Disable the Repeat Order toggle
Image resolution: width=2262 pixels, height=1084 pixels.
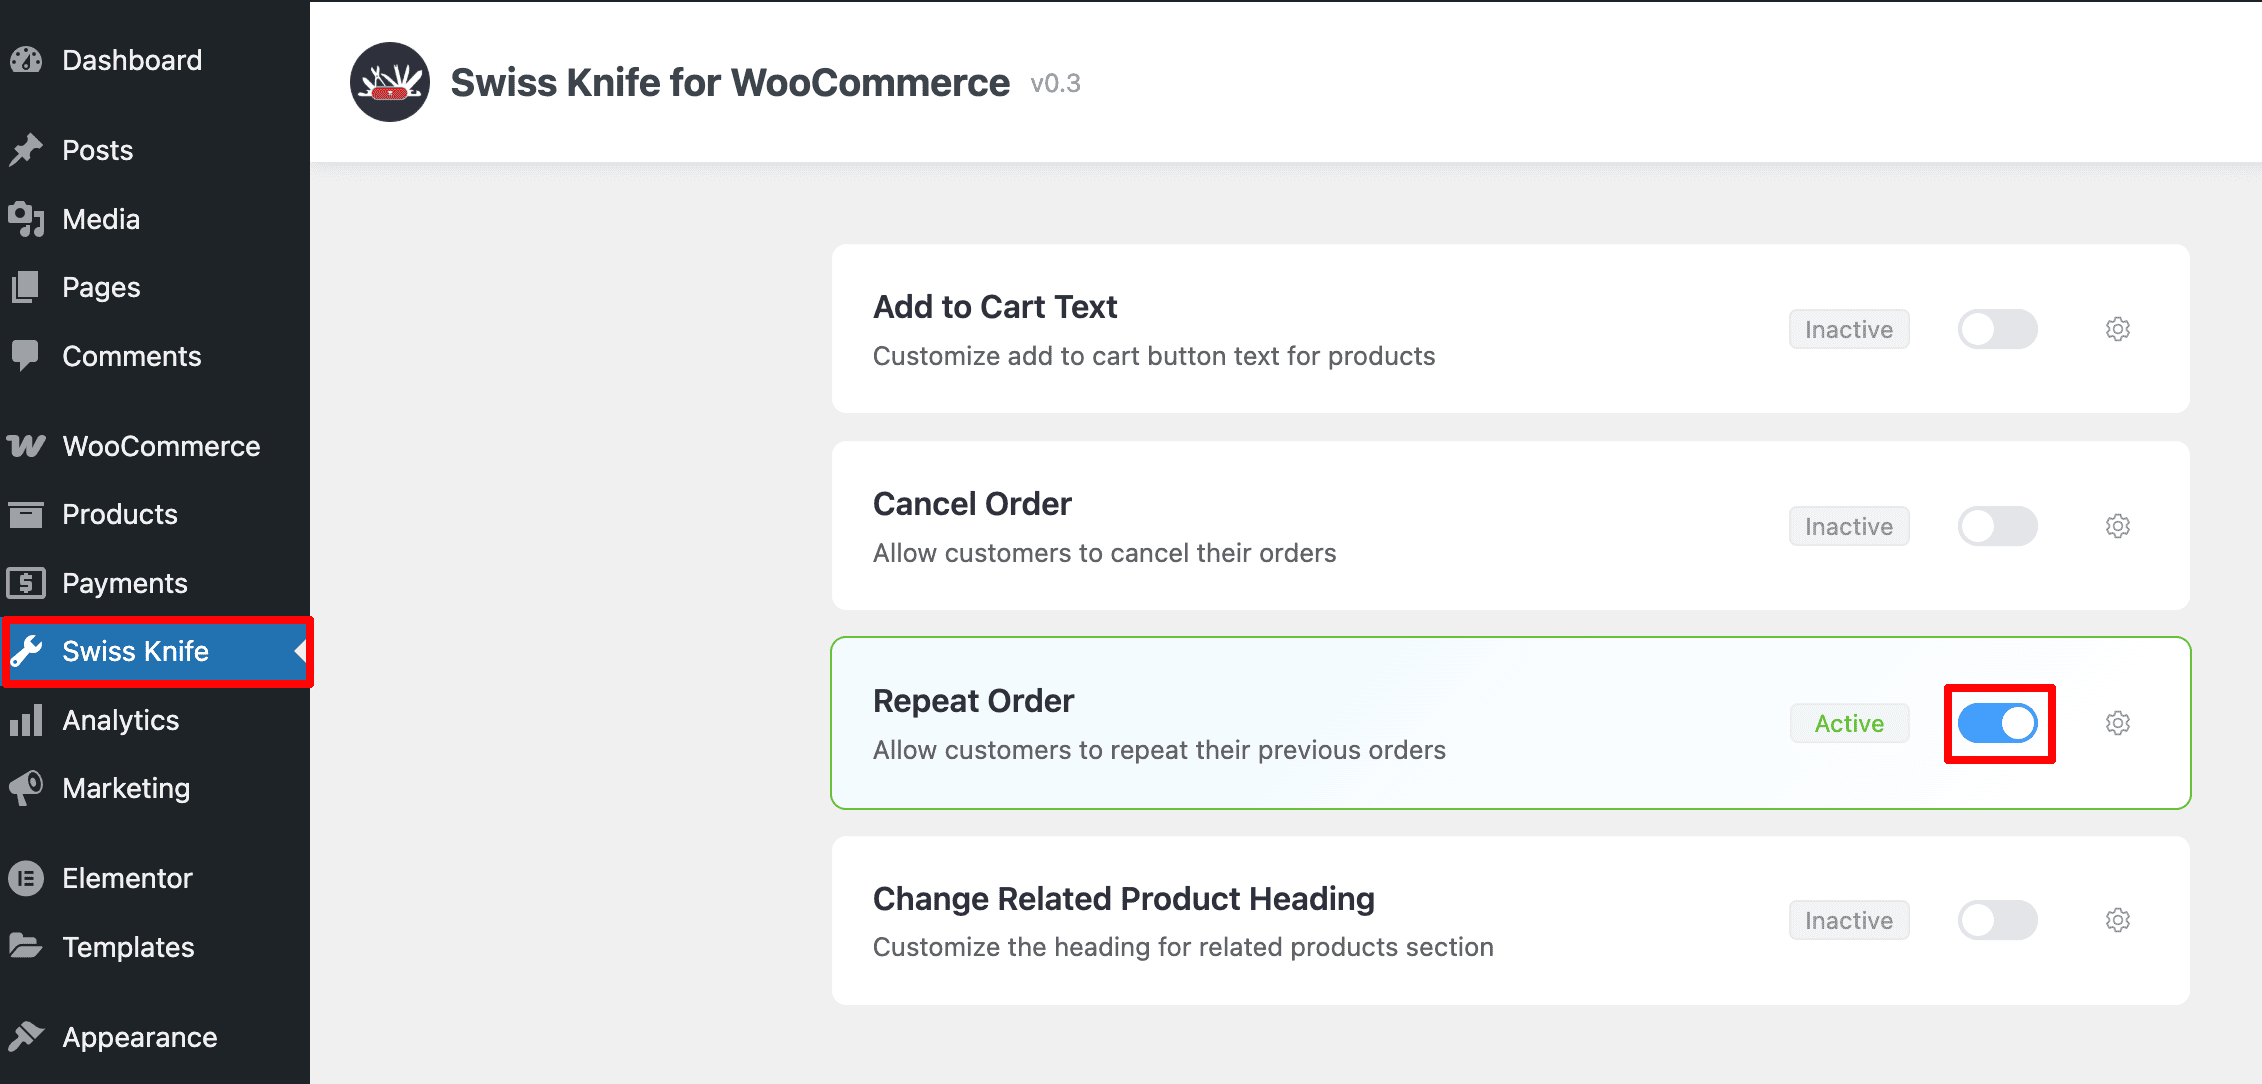click(x=1997, y=723)
